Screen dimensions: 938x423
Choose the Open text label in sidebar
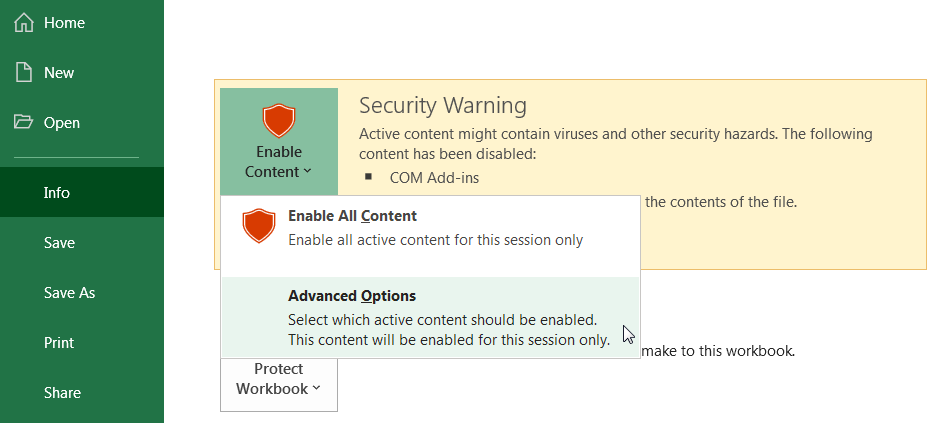(62, 122)
